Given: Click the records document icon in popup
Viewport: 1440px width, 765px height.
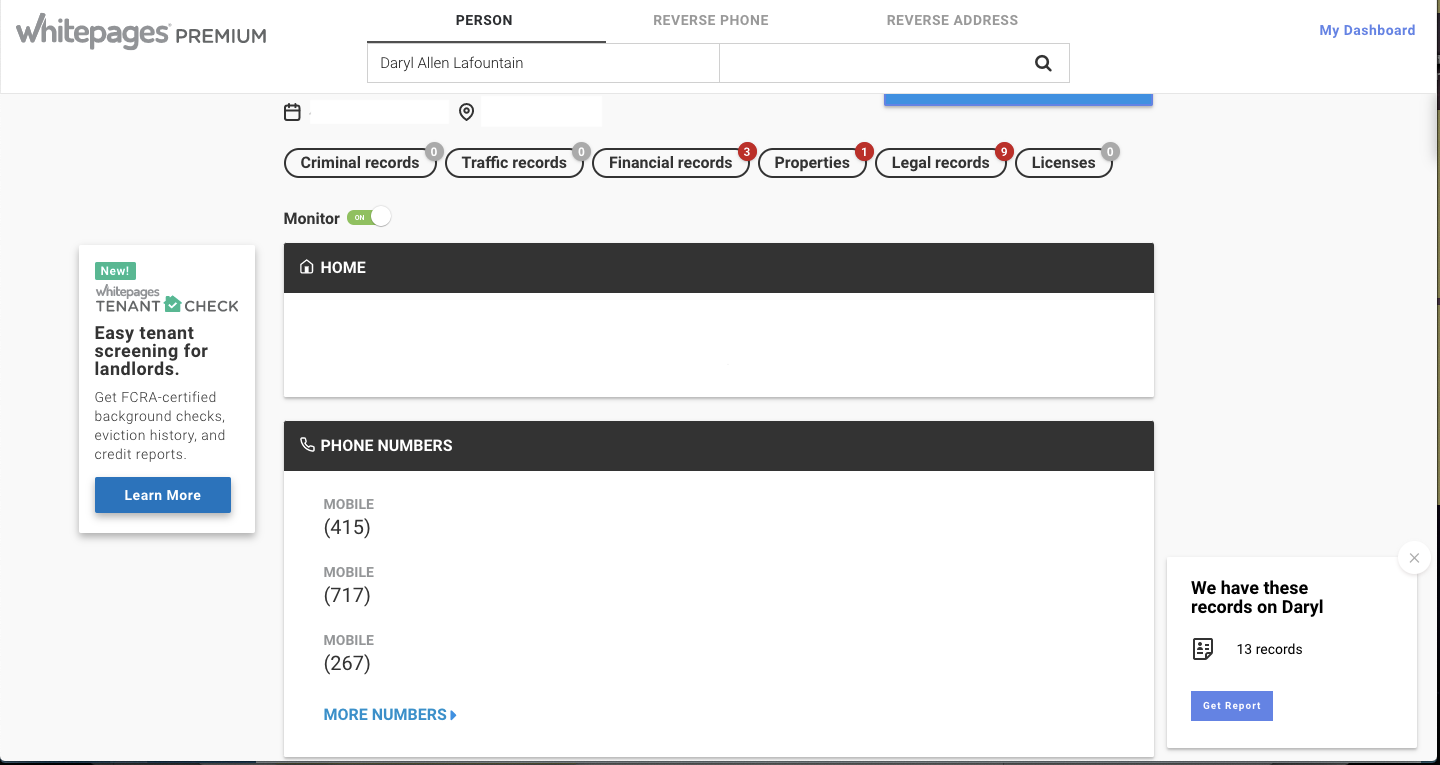Looking at the screenshot, I should 1203,649.
